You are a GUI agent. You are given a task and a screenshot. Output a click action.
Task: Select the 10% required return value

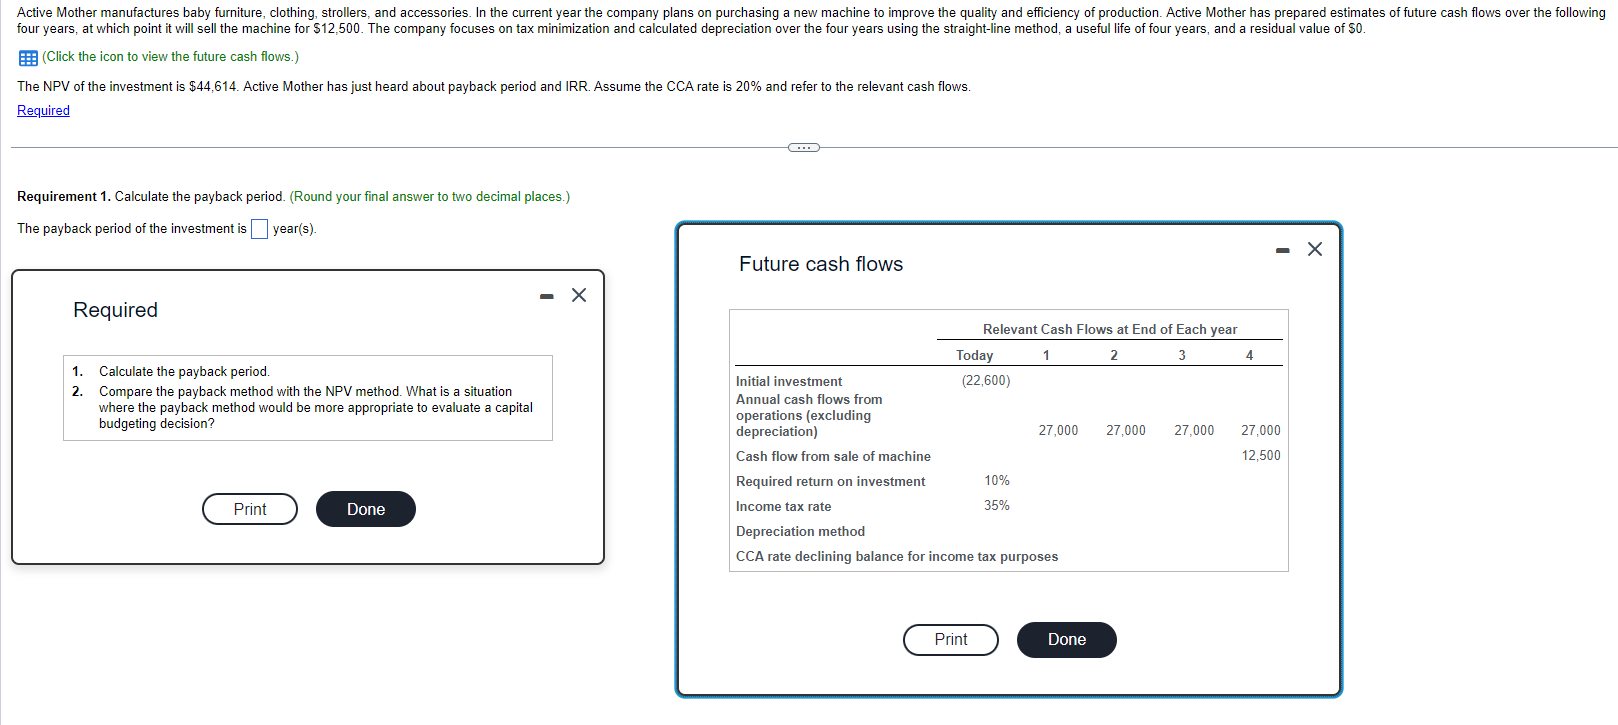997,481
